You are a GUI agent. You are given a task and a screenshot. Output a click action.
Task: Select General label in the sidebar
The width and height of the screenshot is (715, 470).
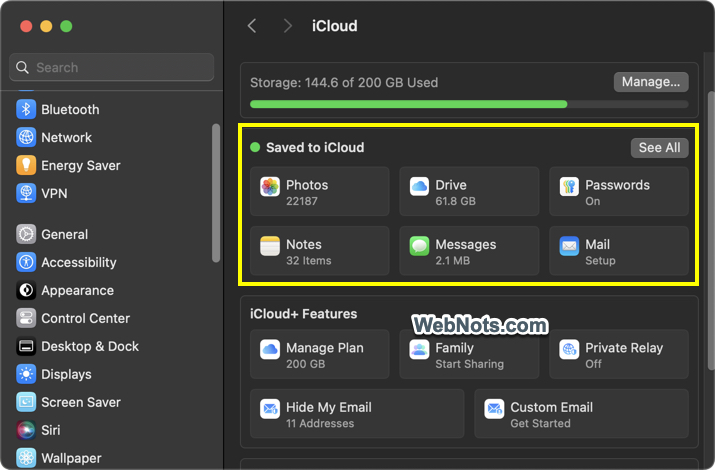tap(64, 235)
